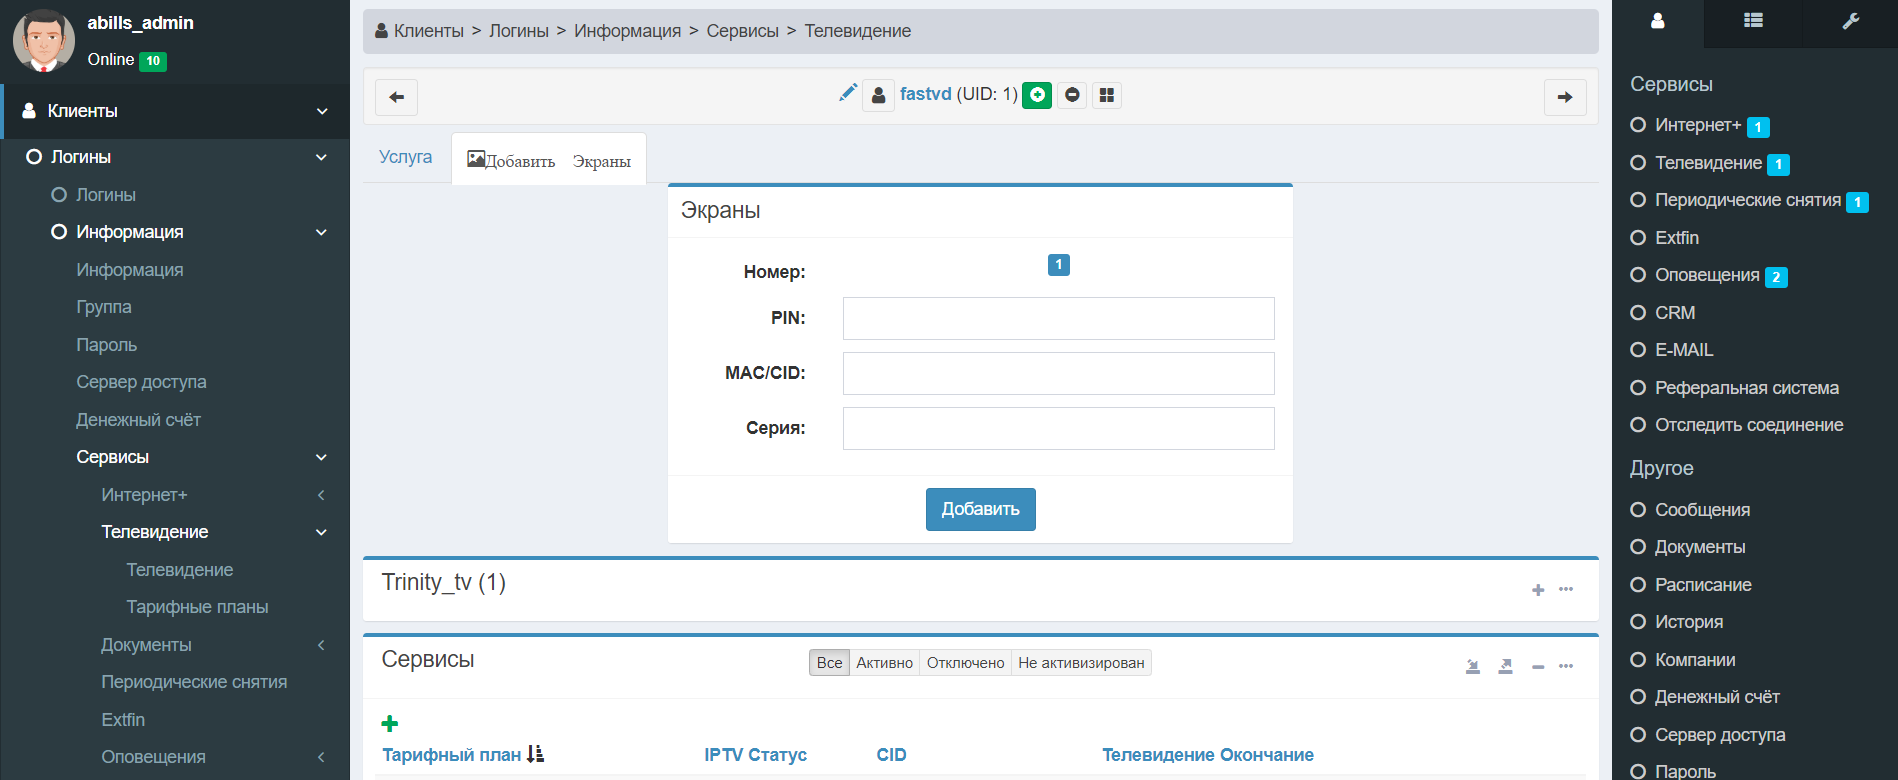Select the Отключено status filter
Screen dimensions: 1898x780
point(965,663)
